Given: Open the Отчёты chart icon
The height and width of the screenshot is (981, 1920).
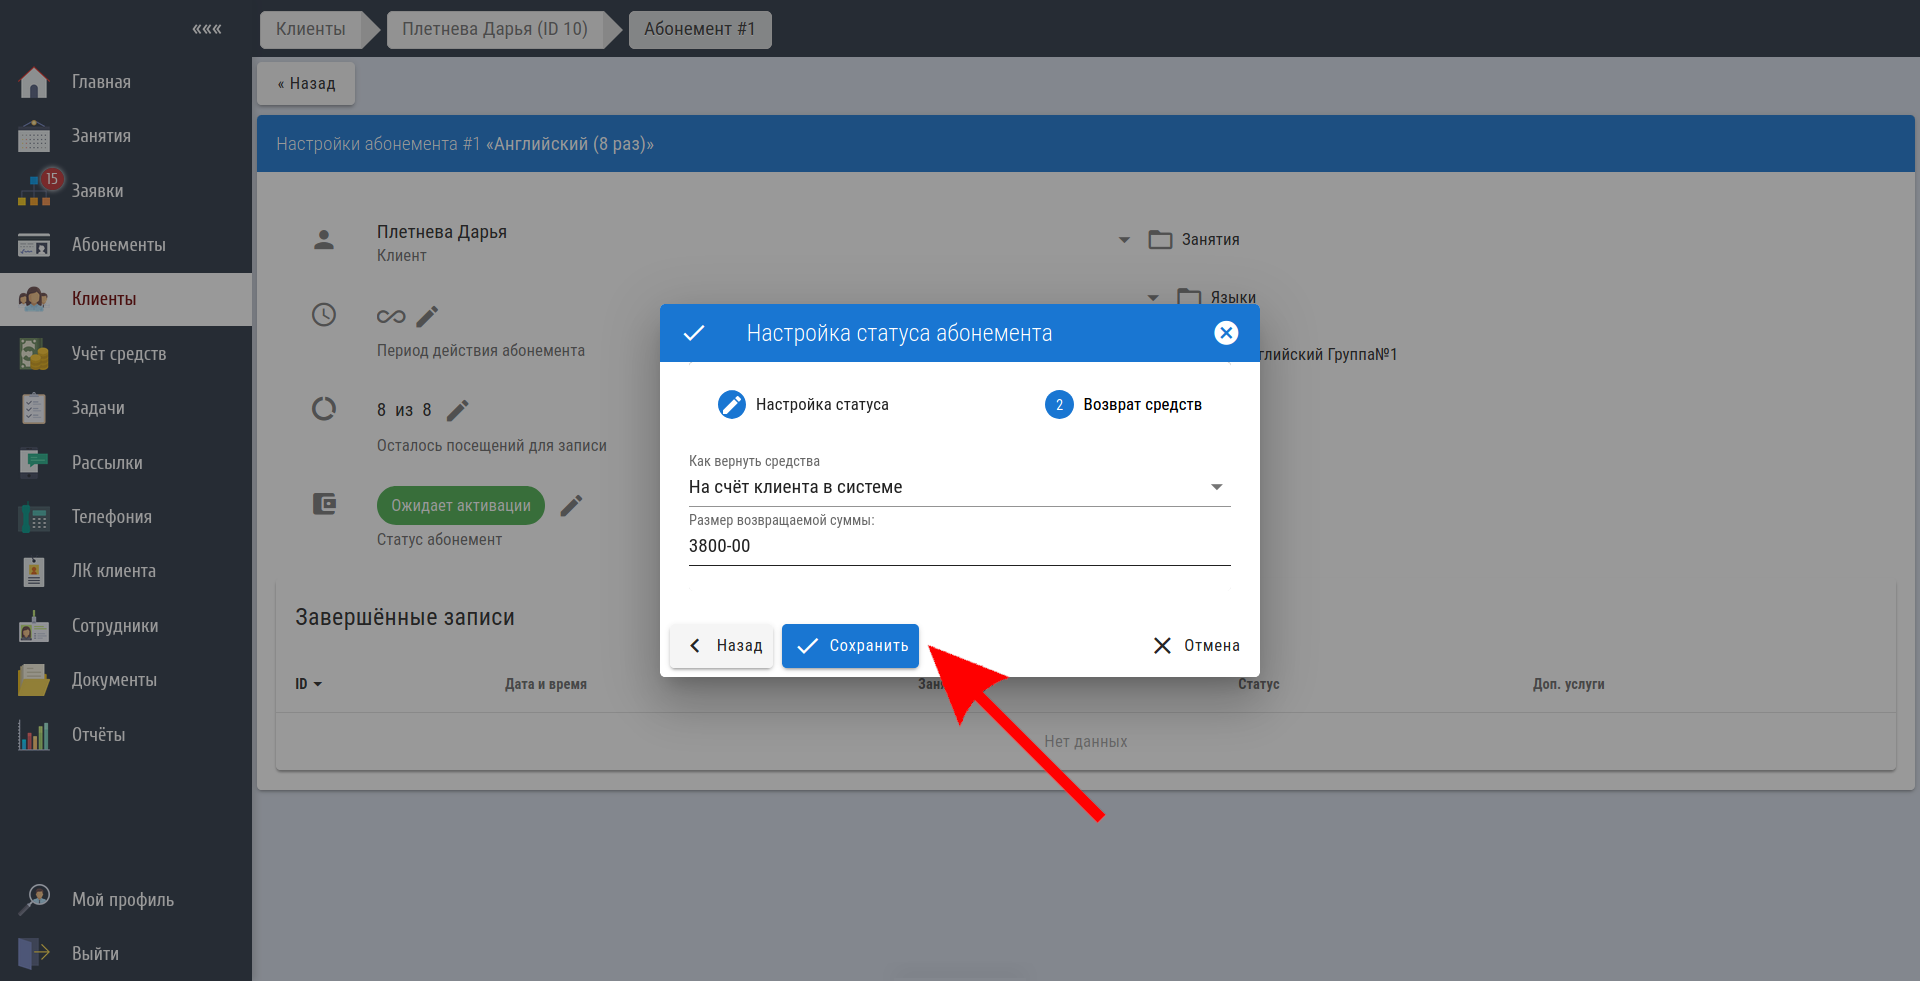Looking at the screenshot, I should pos(34,735).
